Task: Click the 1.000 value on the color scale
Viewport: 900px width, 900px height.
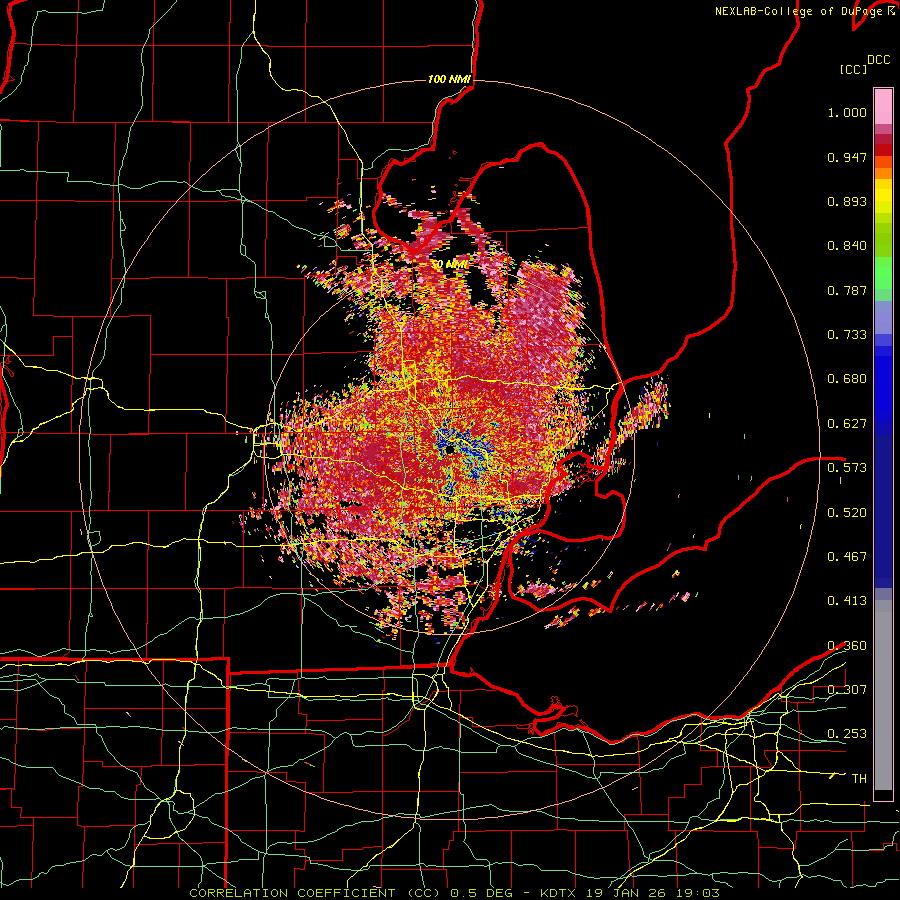Action: [847, 112]
